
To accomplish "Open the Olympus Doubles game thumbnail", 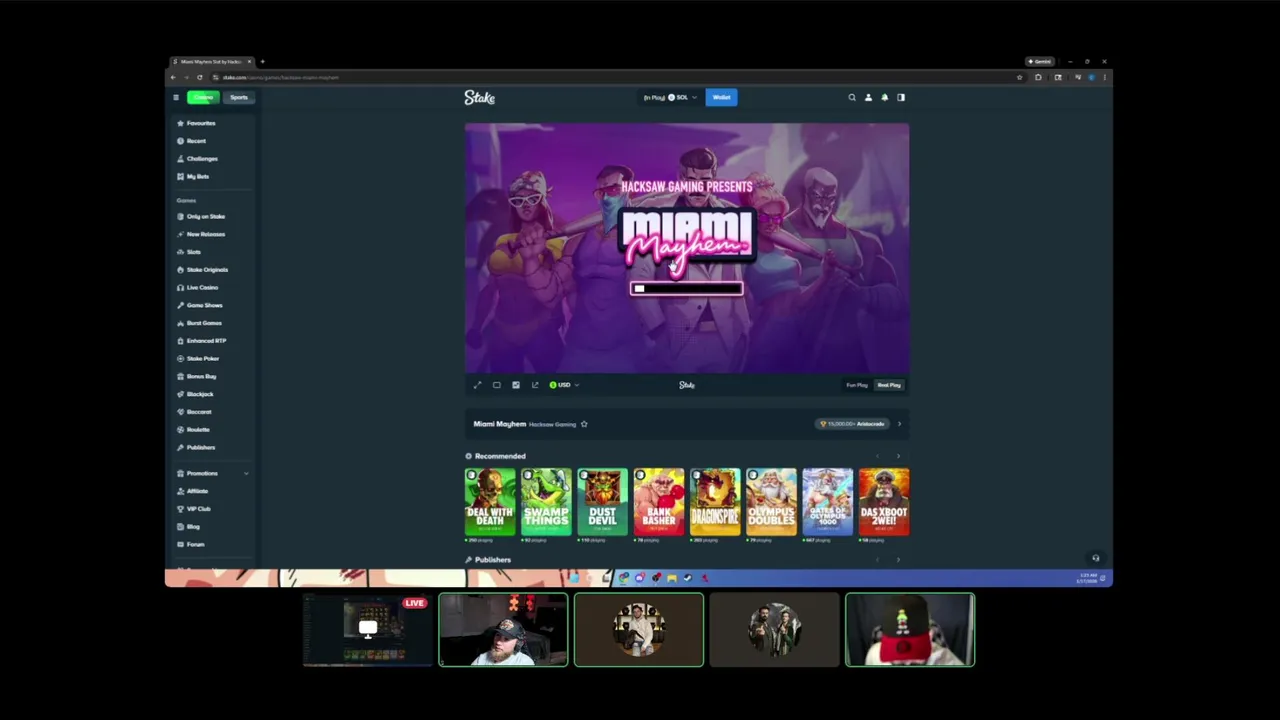I will (x=771, y=502).
